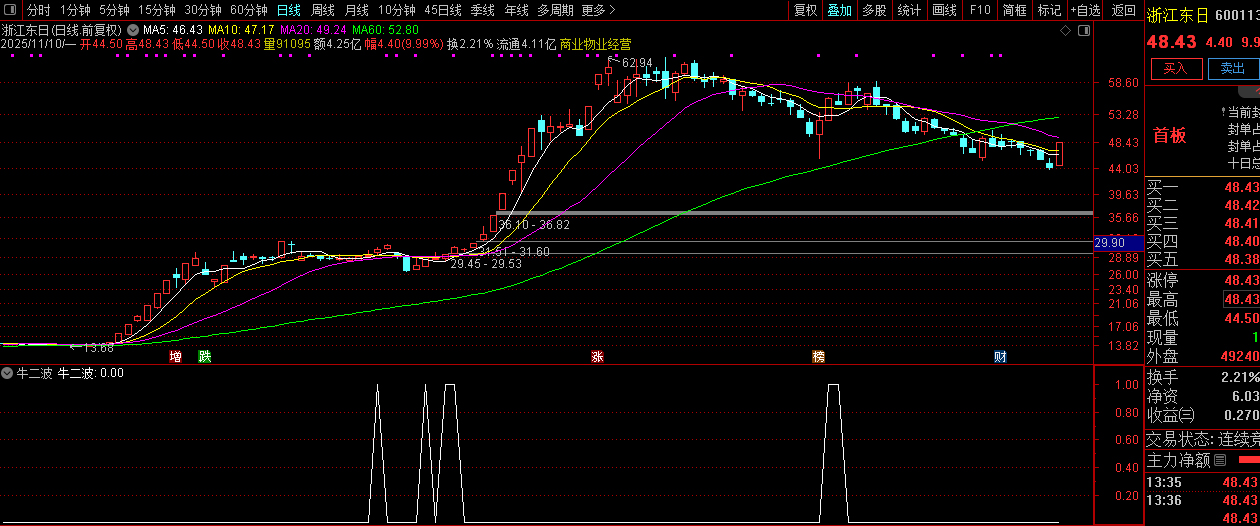Click the 净资 row
Viewport: 1260px width, 526px height.
pyautogui.click(x=1202, y=396)
